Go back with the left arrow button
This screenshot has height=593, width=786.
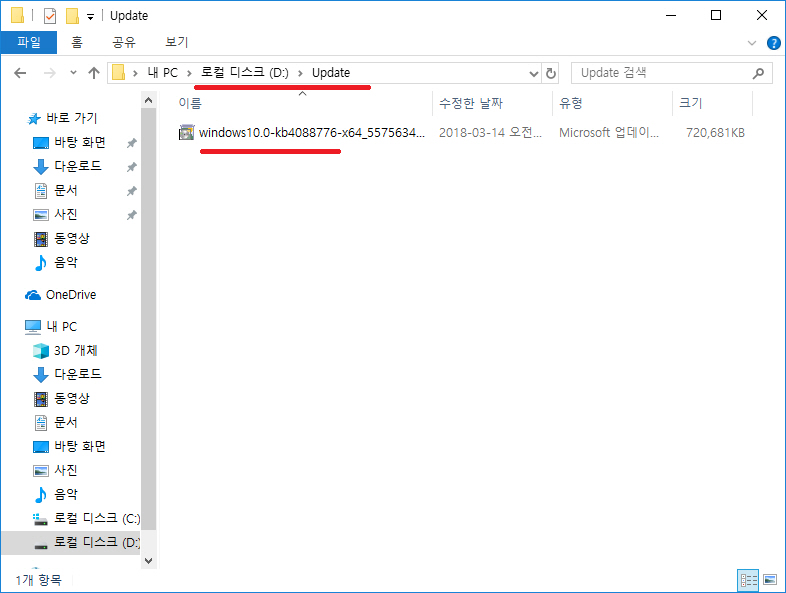[20, 73]
